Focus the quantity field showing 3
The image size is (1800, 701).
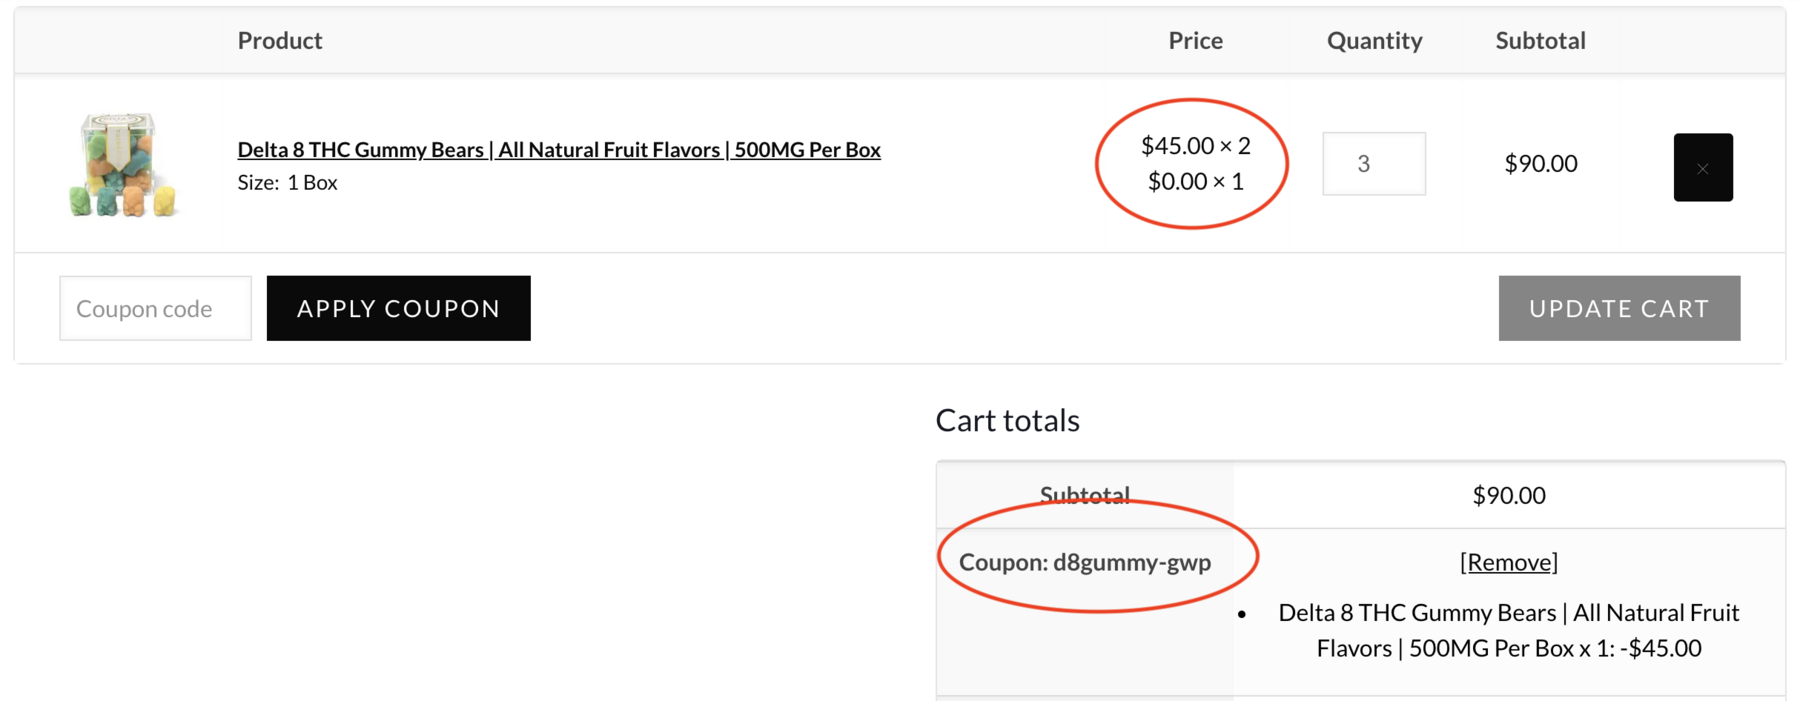[x=1373, y=164]
